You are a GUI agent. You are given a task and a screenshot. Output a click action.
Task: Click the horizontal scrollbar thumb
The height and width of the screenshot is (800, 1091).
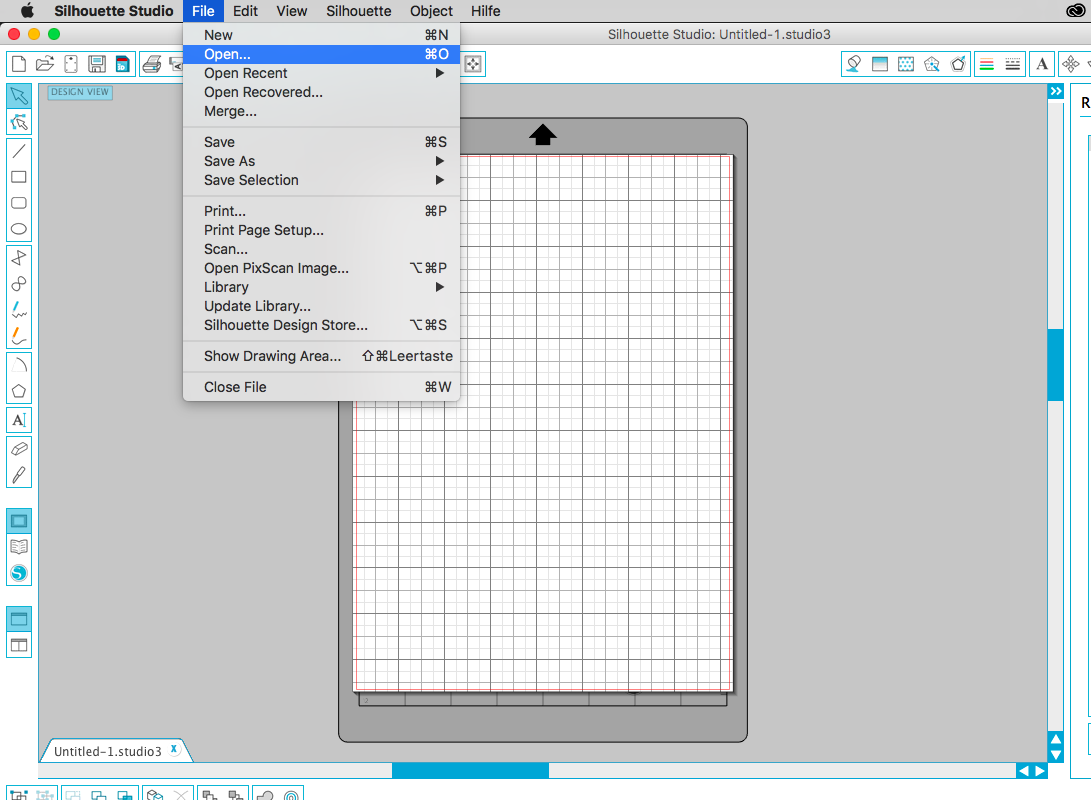[x=470, y=771]
